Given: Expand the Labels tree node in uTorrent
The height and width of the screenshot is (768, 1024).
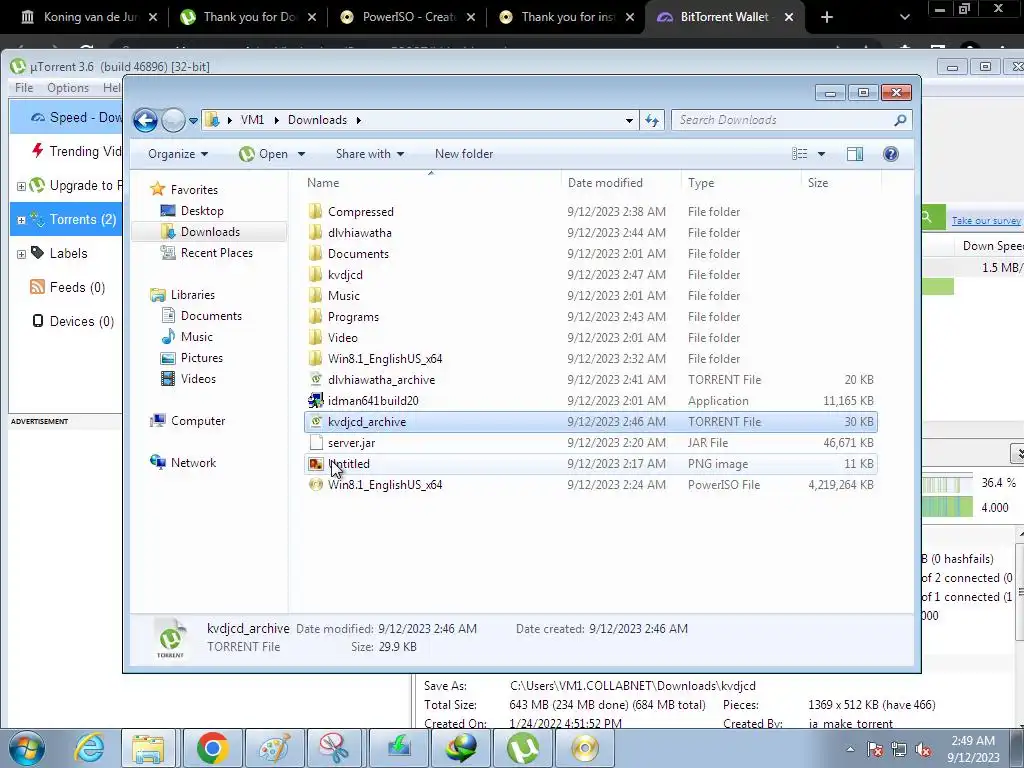Looking at the screenshot, I should pyautogui.click(x=21, y=254).
